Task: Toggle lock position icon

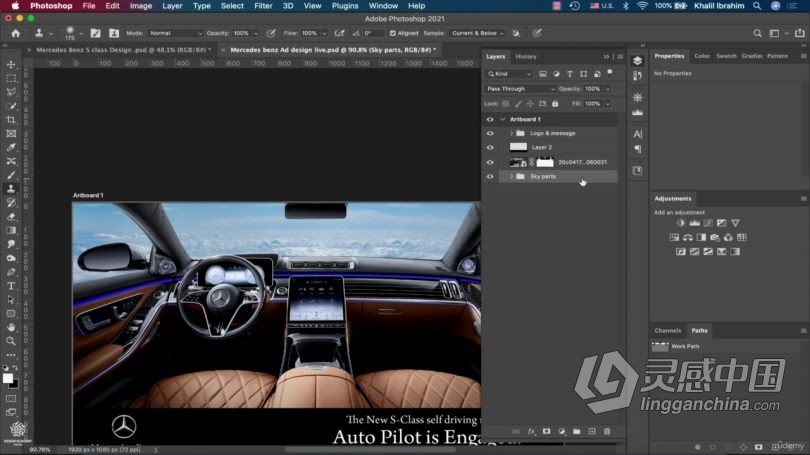Action: [530, 104]
